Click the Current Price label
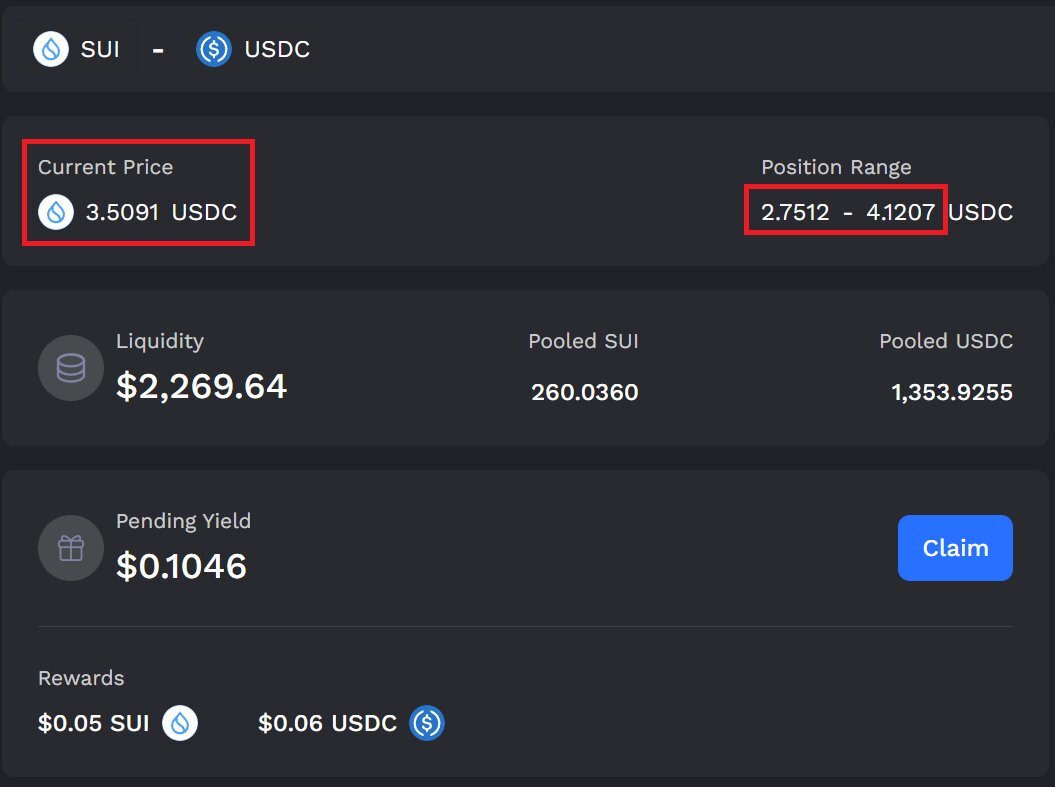This screenshot has height=787, width=1055. point(106,167)
